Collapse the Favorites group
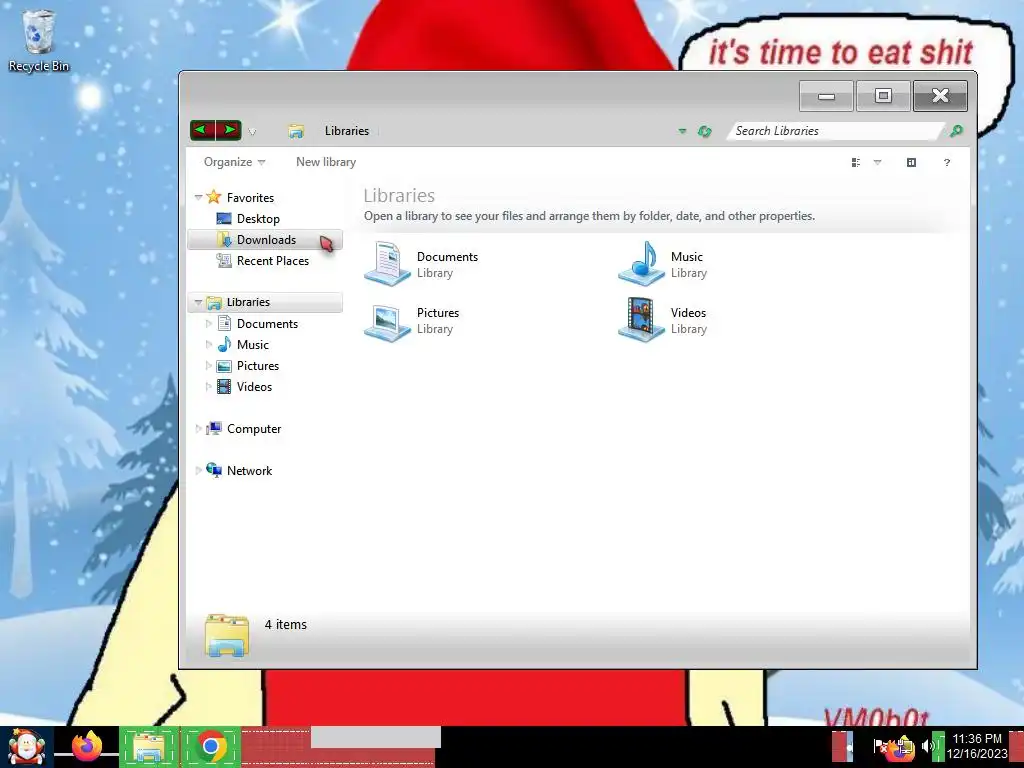1024x768 pixels. (198, 197)
